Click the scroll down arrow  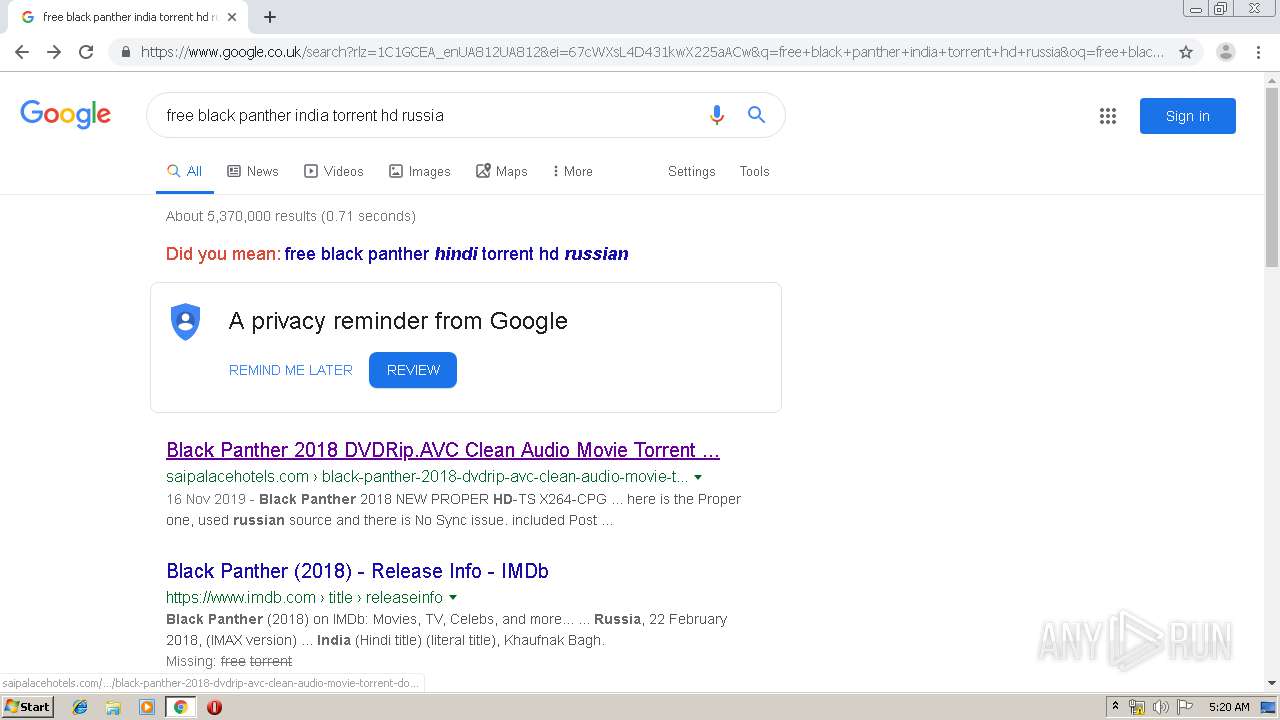[1272, 683]
